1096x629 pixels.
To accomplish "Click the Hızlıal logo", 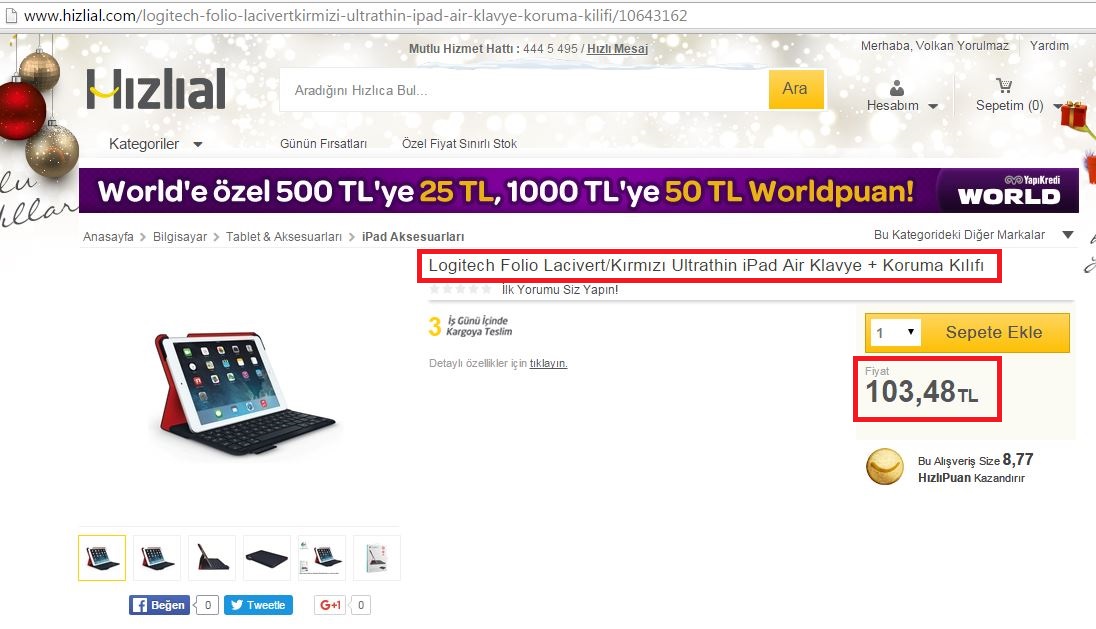I will pyautogui.click(x=156, y=89).
